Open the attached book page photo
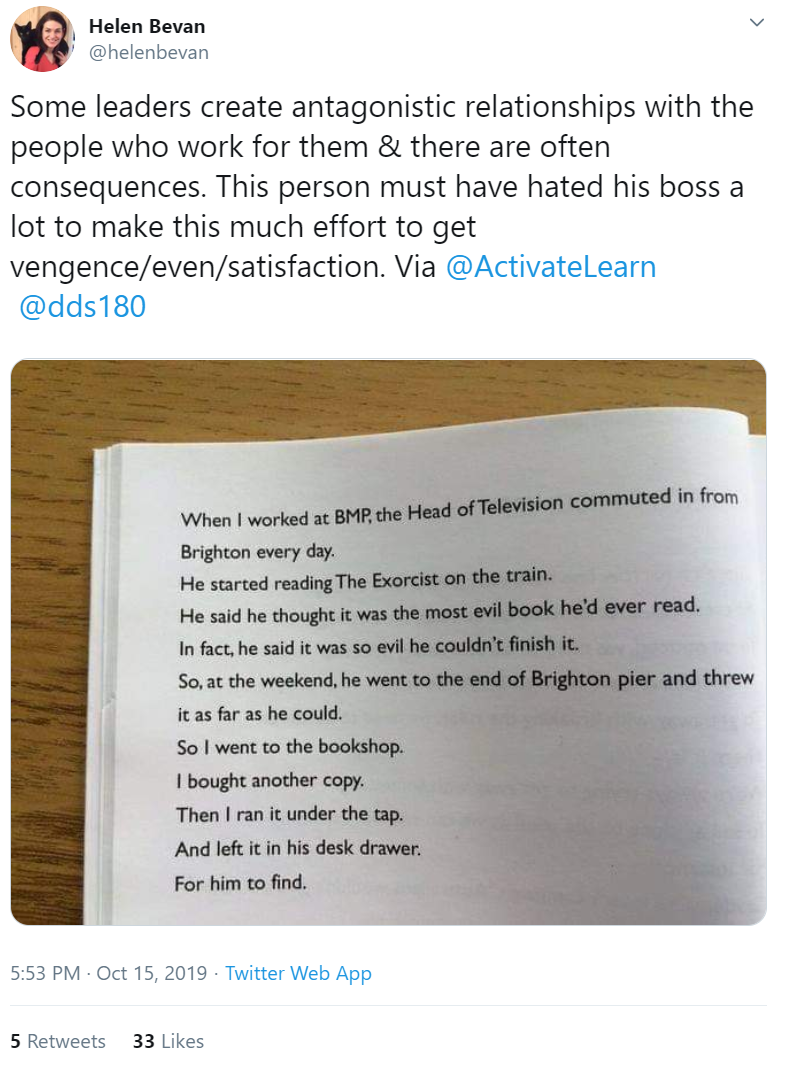The image size is (785, 1068). tap(389, 642)
